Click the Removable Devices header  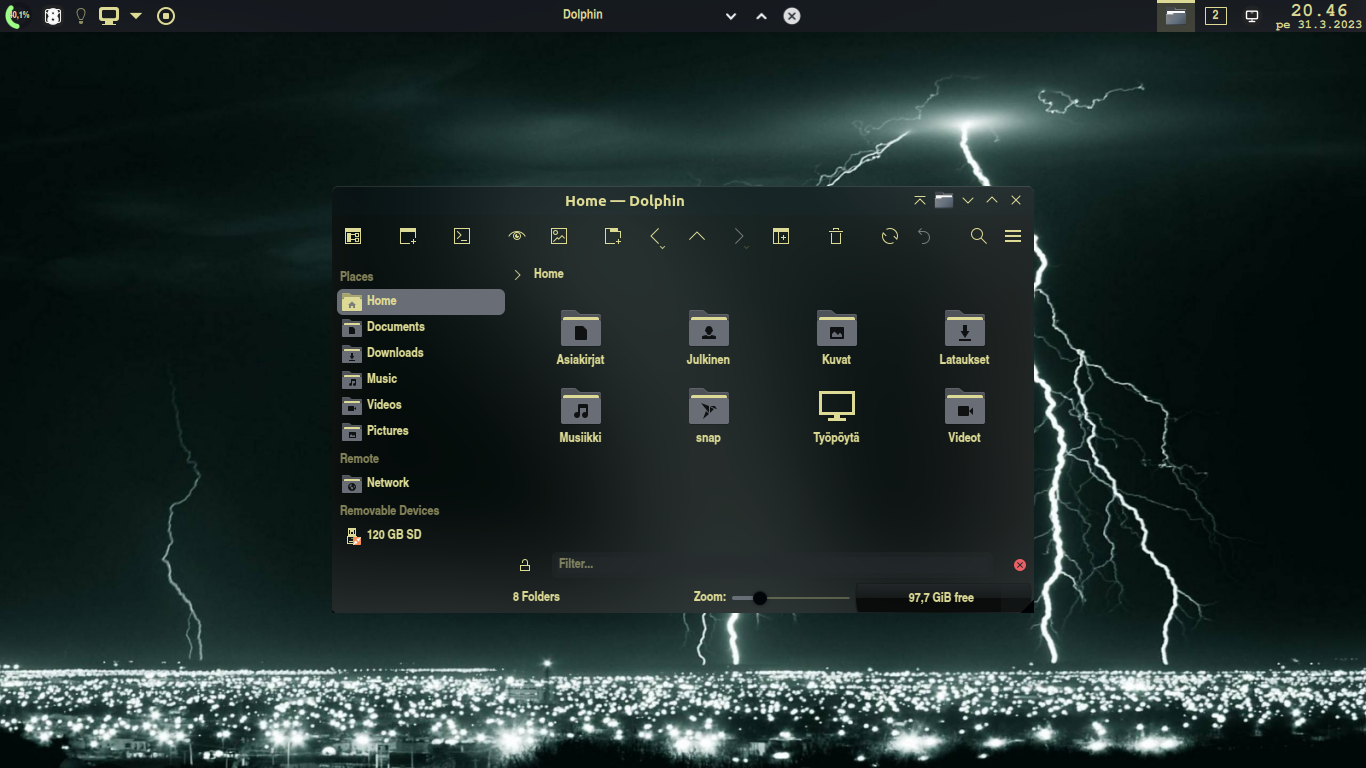click(x=389, y=511)
